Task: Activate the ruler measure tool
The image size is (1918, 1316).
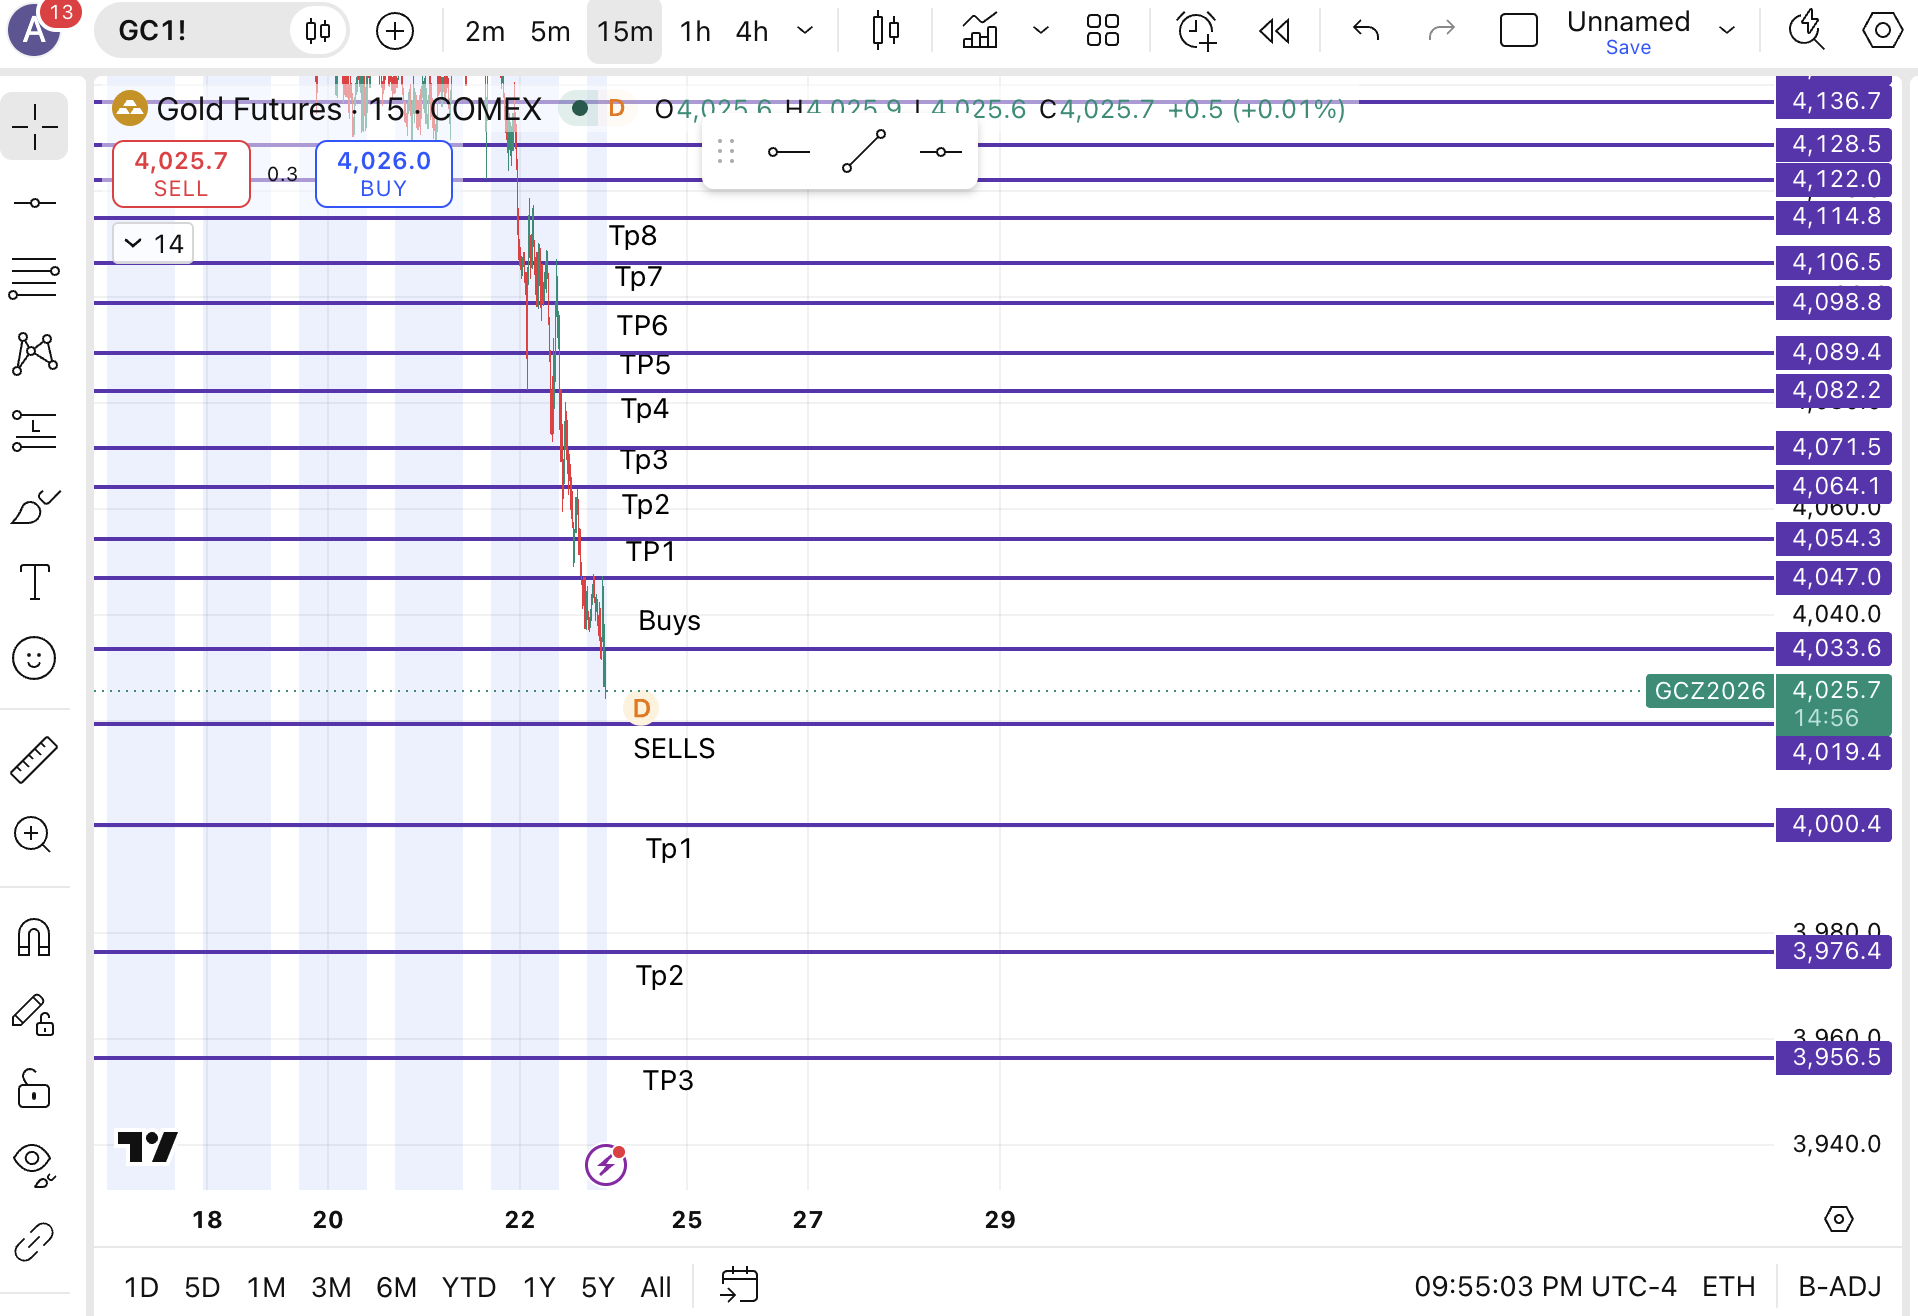Action: tap(34, 759)
